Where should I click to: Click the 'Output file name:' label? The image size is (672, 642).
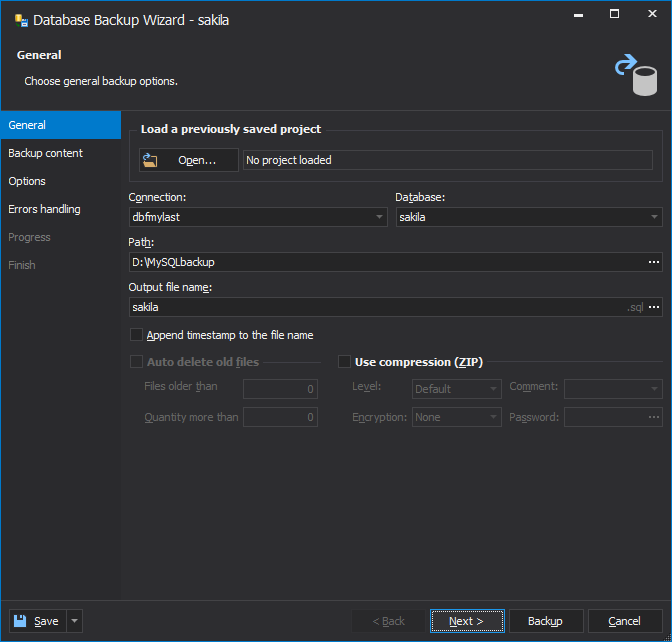point(170,287)
